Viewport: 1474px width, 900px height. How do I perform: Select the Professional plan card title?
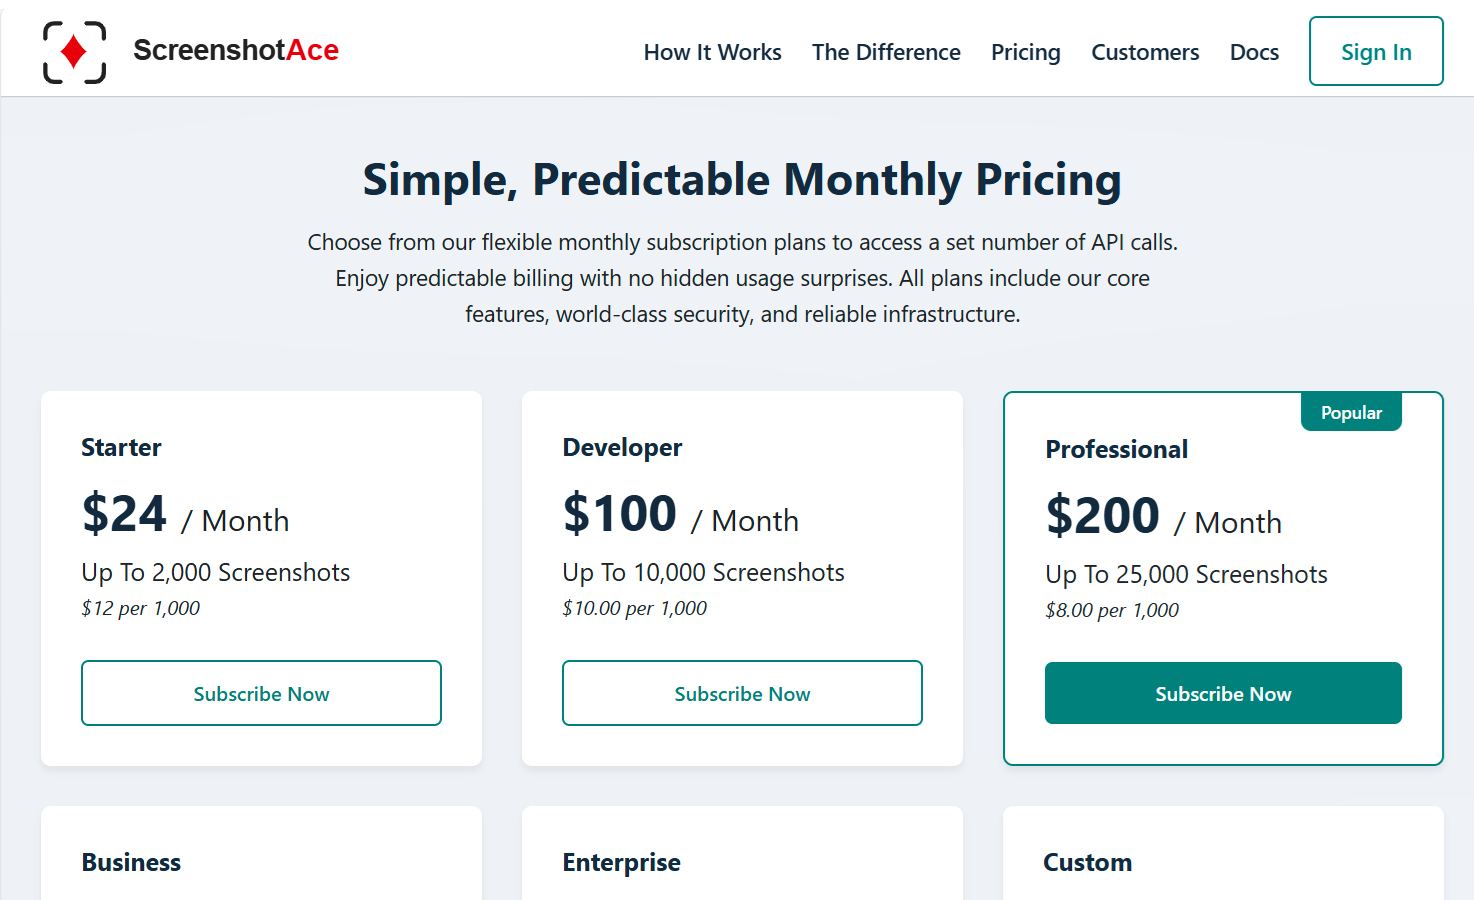1116,449
